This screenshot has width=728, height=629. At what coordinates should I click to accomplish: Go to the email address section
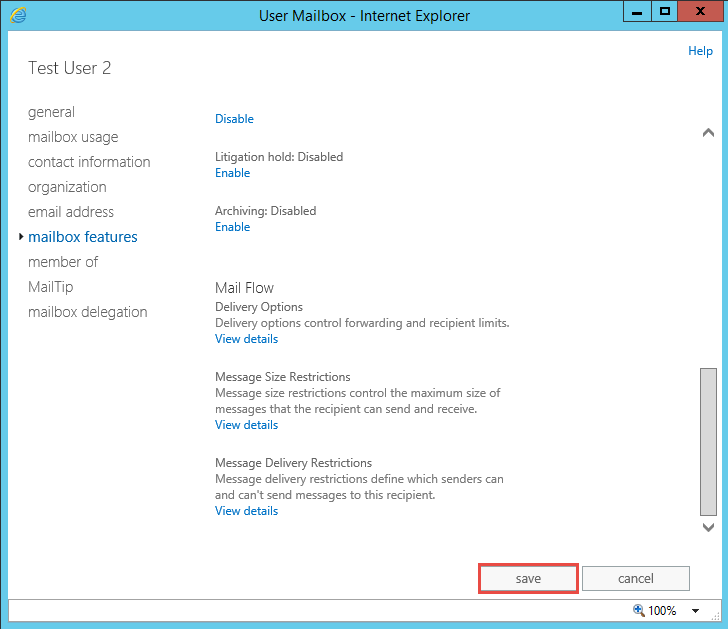pyautogui.click(x=71, y=212)
